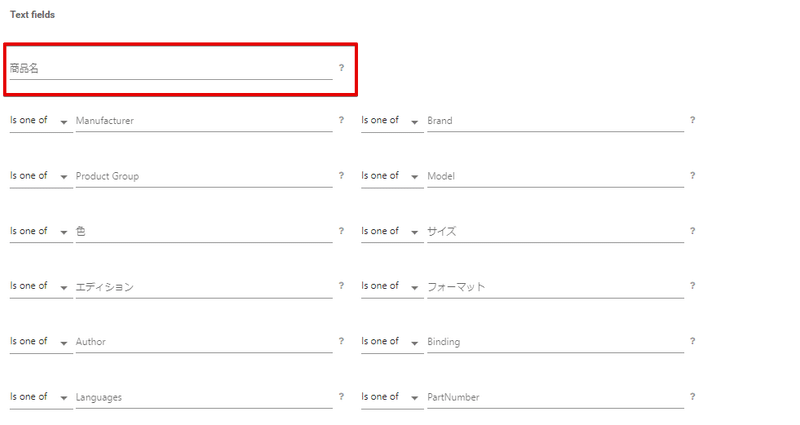Click help icon beside Product Group field

coord(341,176)
